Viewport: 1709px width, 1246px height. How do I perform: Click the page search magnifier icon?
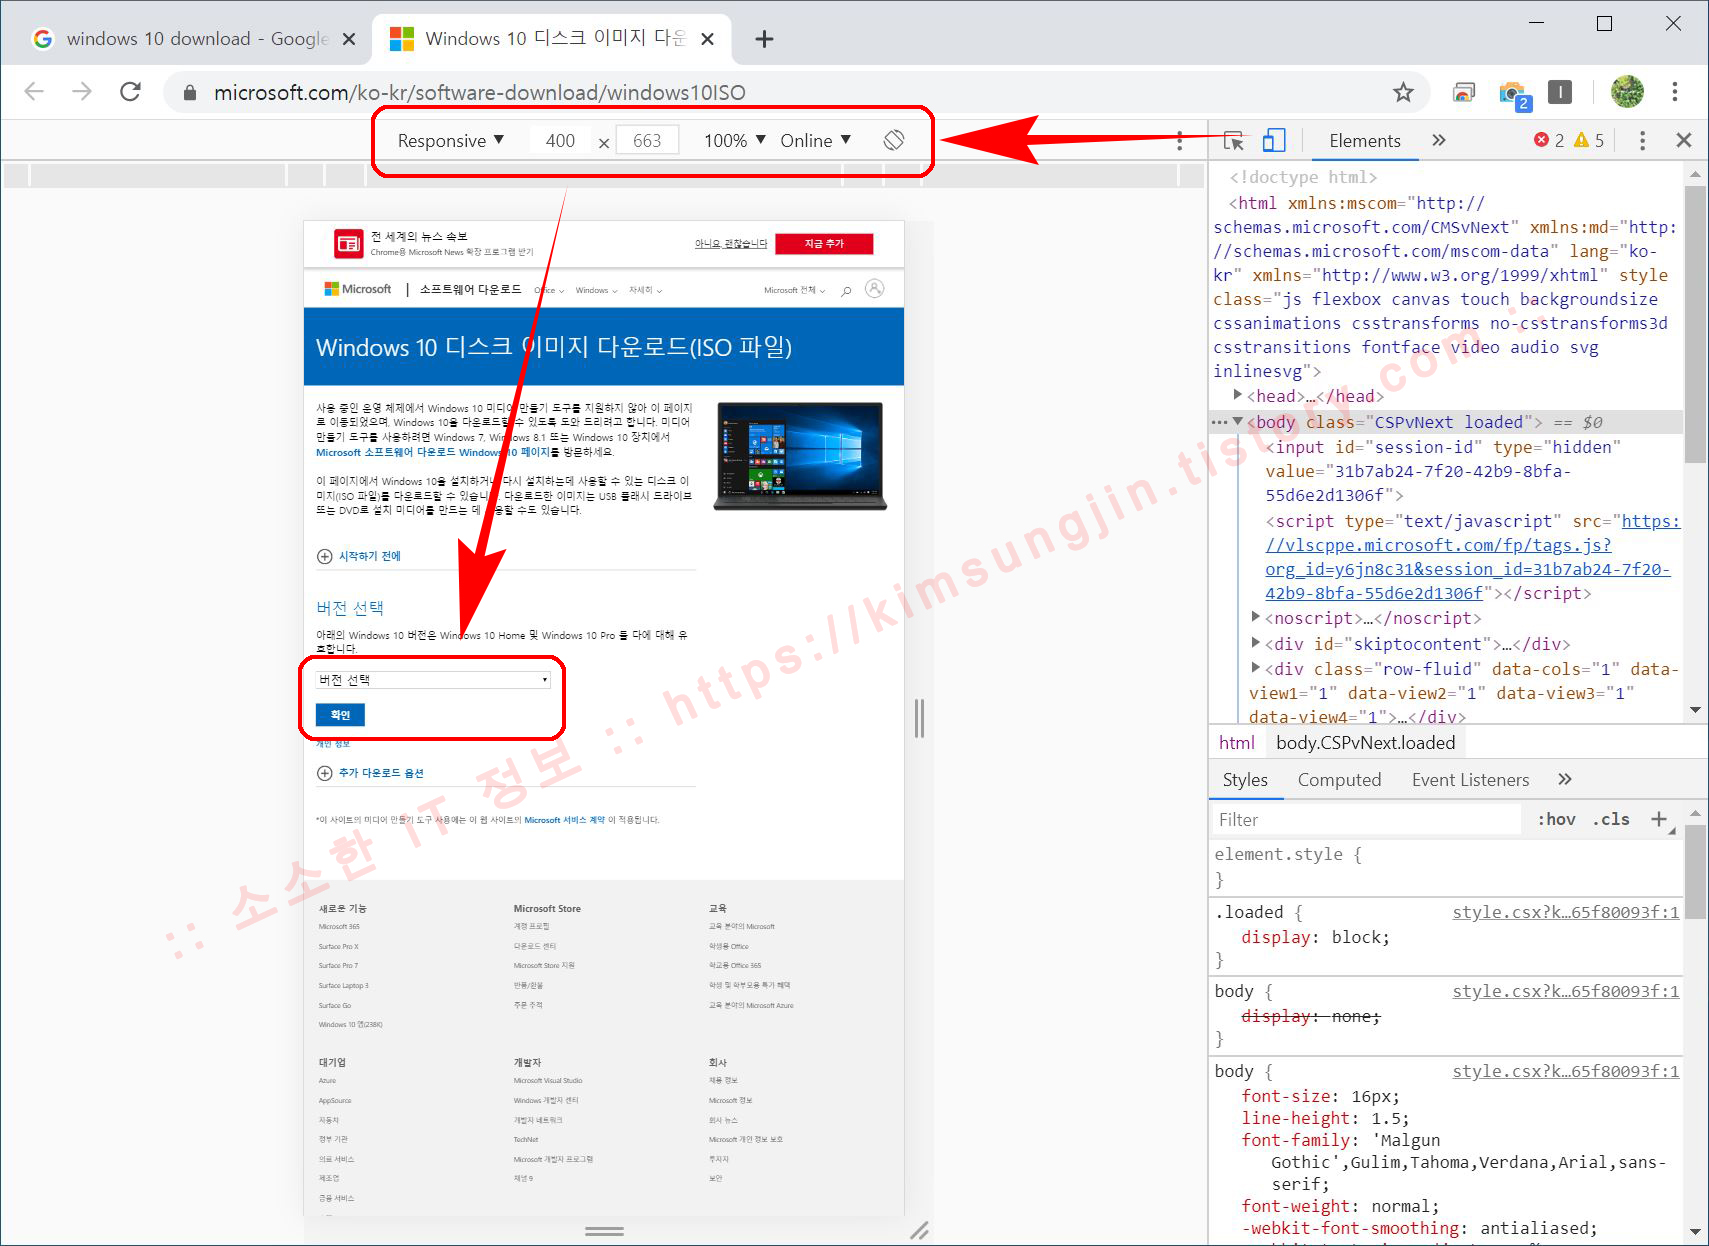click(846, 291)
